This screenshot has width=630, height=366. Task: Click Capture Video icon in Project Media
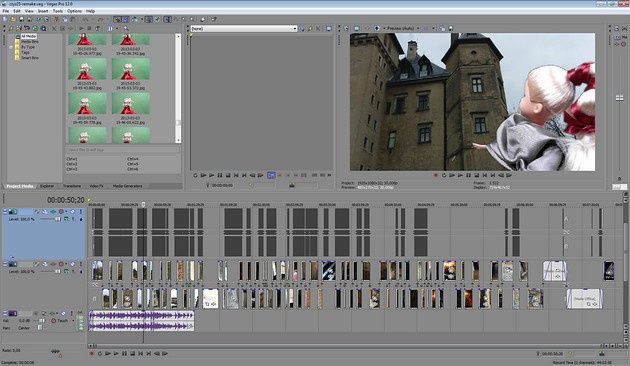coord(27,29)
